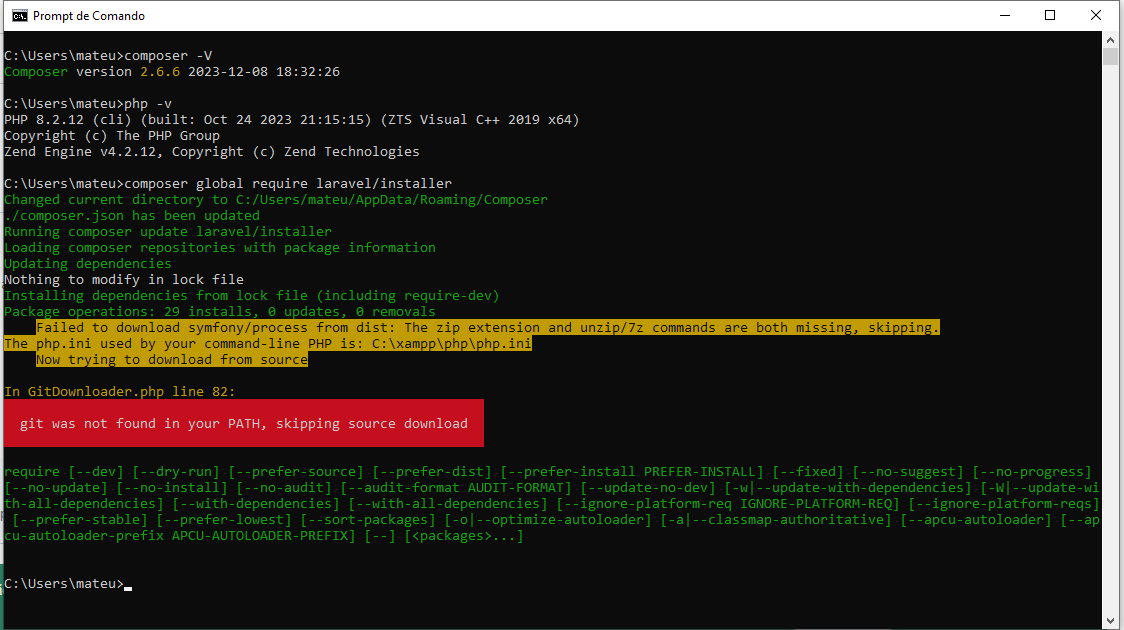This screenshot has height=630, width=1124.
Task: Click the "Copyright (c) The PHP Group" line
Action: pyautogui.click(x=112, y=135)
